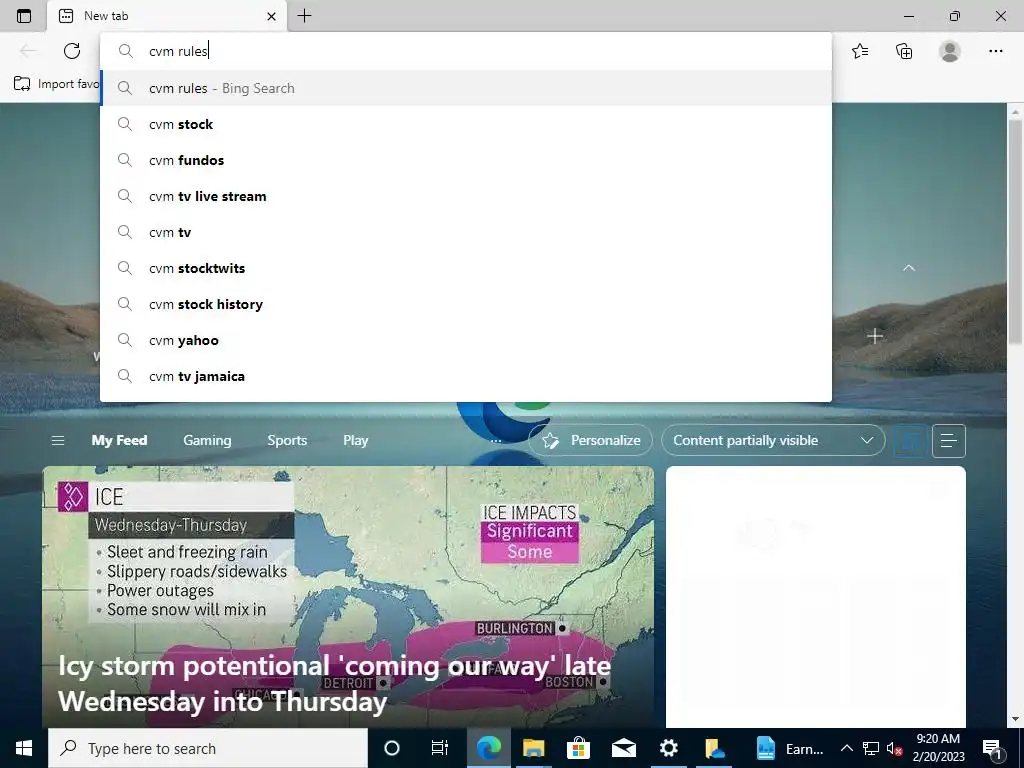Show hidden system tray icons
The height and width of the screenshot is (768, 1024).
click(846, 748)
